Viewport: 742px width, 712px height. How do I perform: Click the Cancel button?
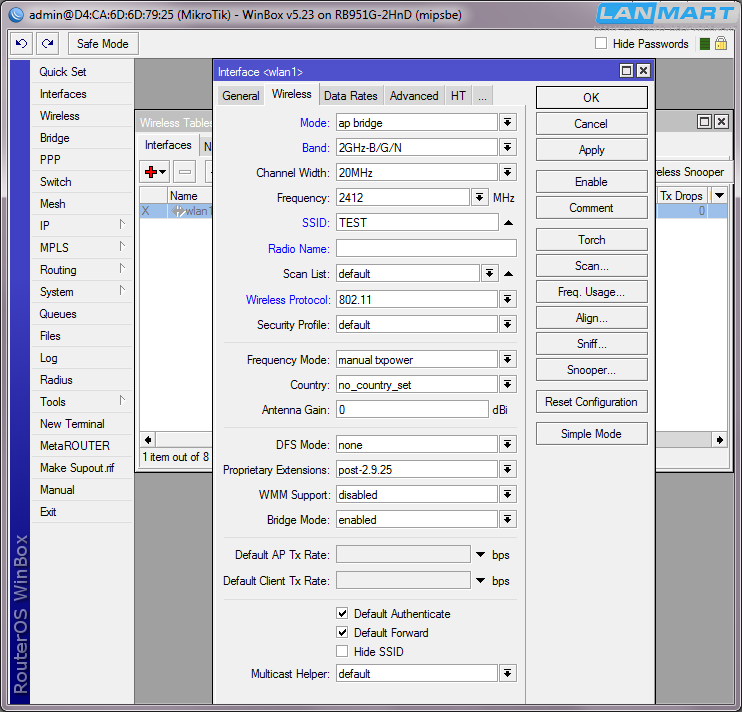click(592, 124)
